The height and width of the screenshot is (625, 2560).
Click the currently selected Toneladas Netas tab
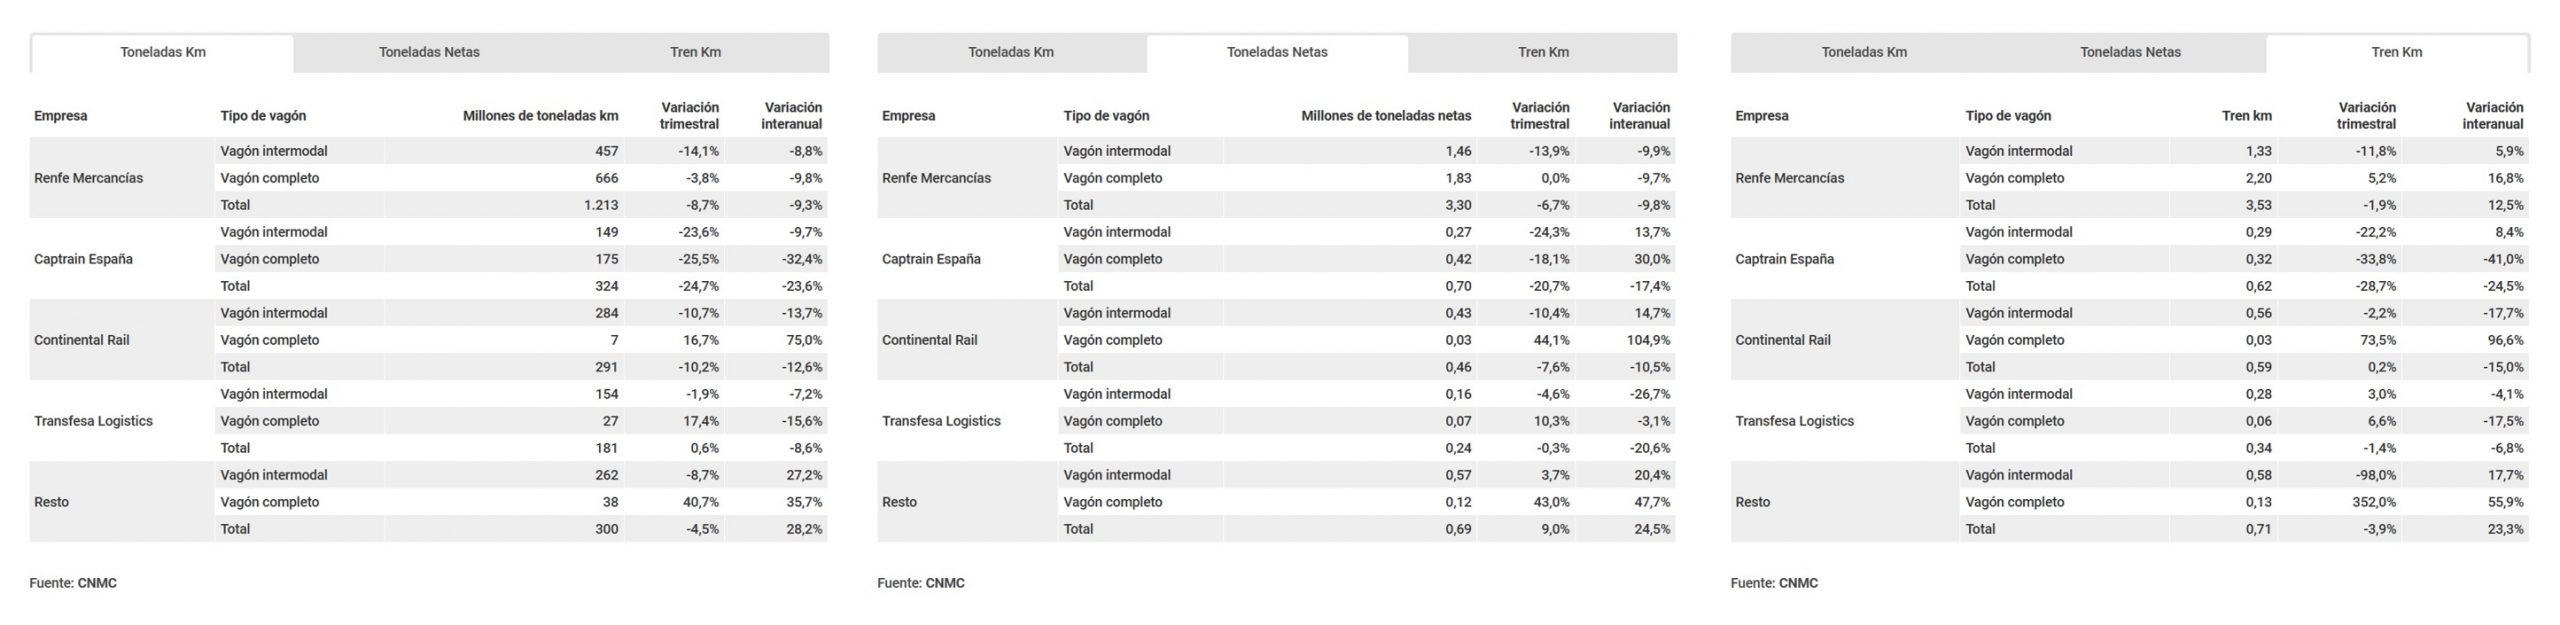[1277, 52]
